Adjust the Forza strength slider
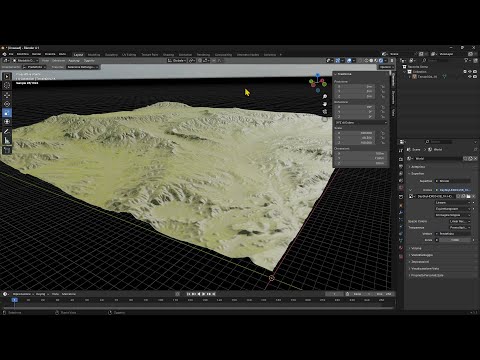 pos(455,240)
